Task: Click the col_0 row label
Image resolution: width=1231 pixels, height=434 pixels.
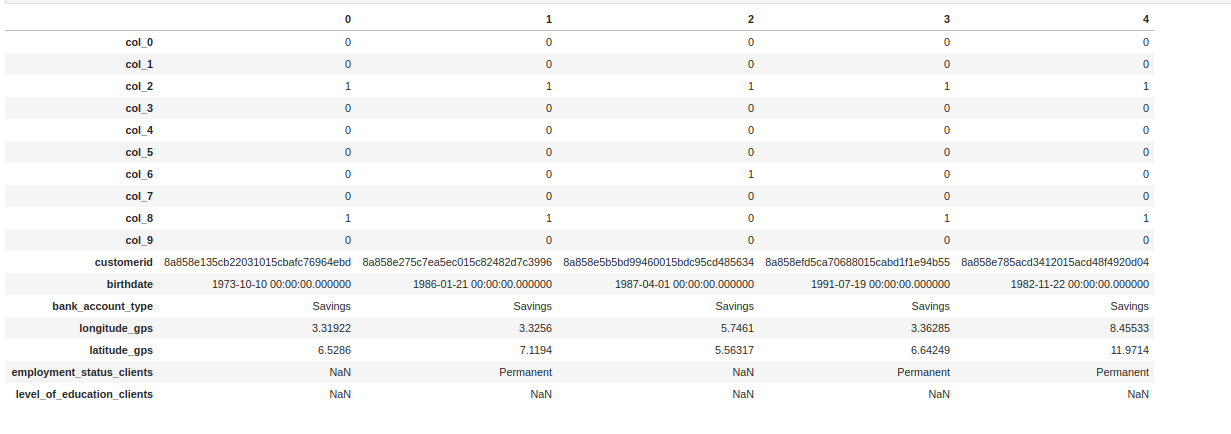Action: (139, 42)
